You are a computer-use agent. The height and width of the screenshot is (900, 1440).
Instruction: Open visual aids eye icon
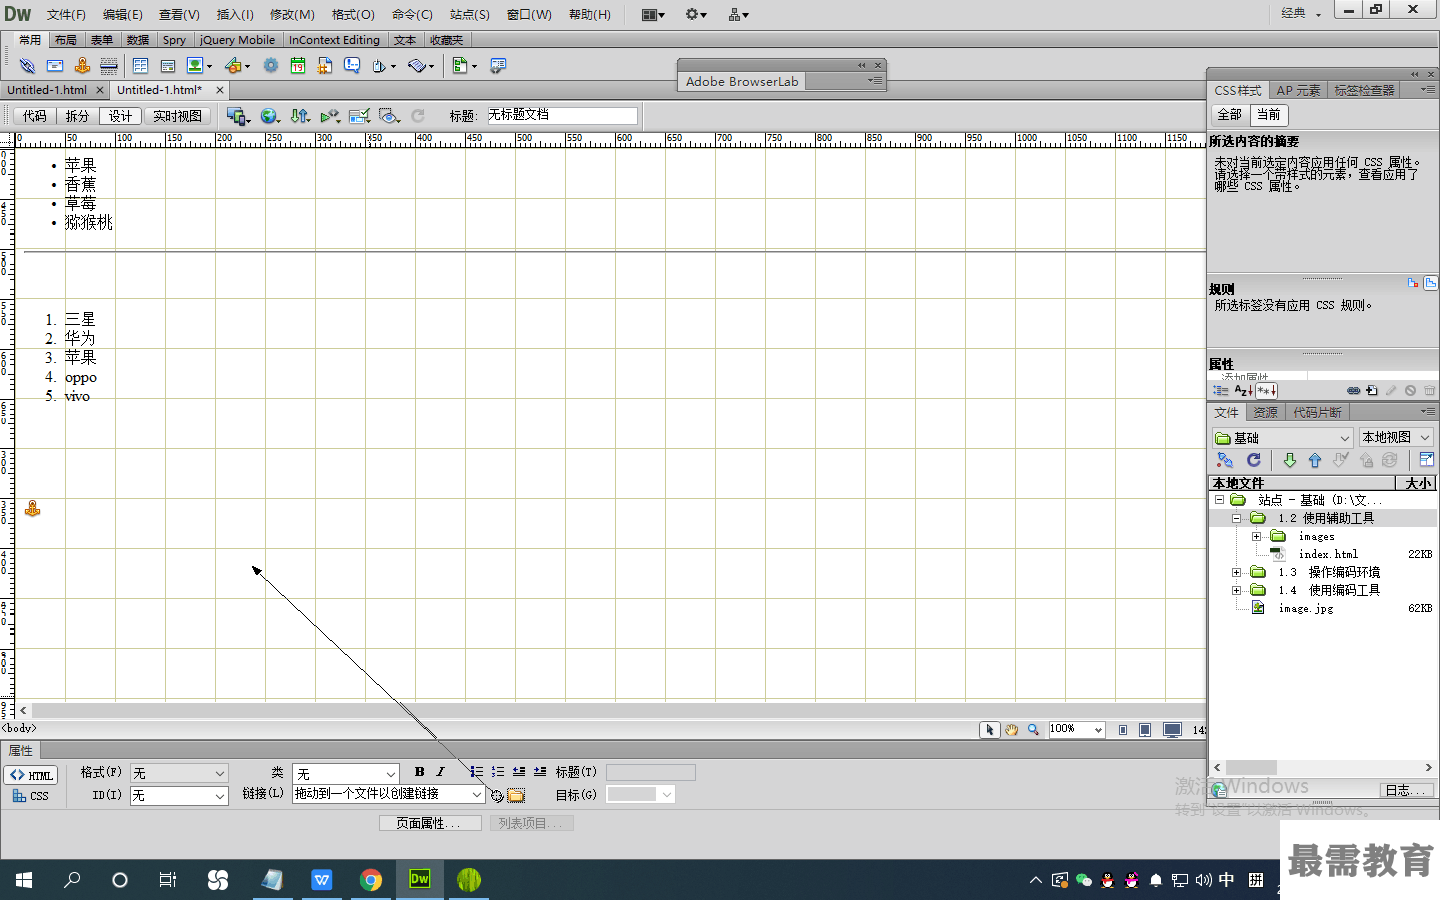pos(389,116)
